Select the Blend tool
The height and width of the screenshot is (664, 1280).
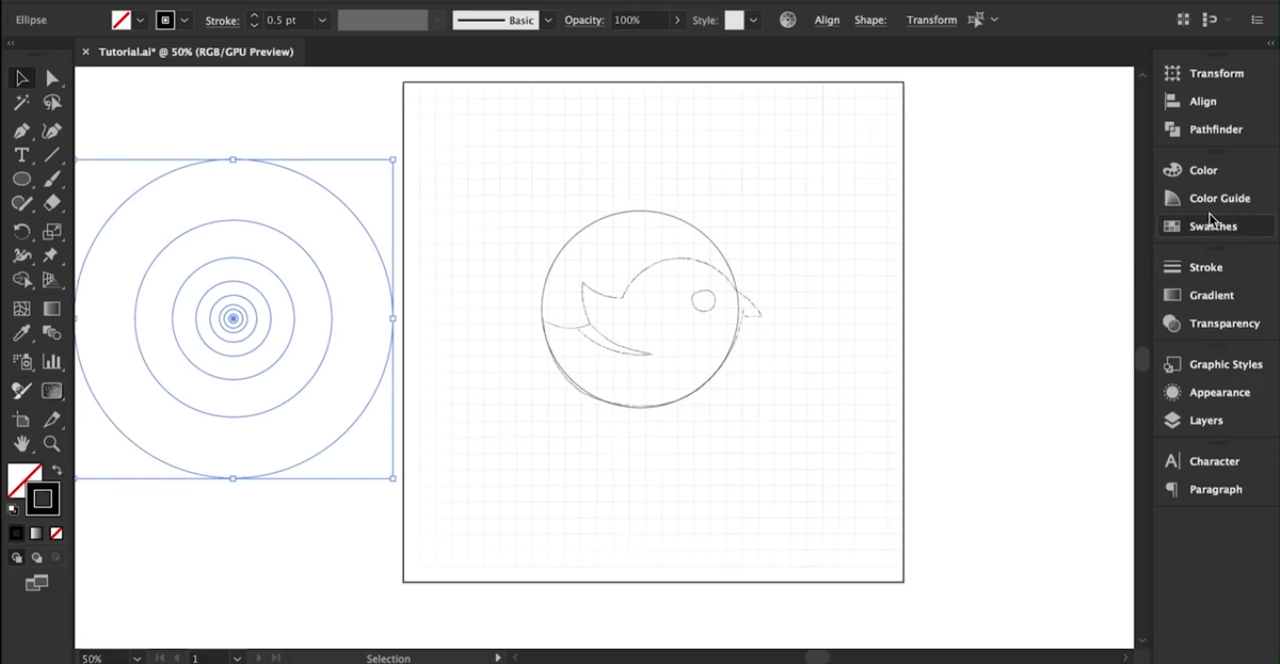pos(52,333)
